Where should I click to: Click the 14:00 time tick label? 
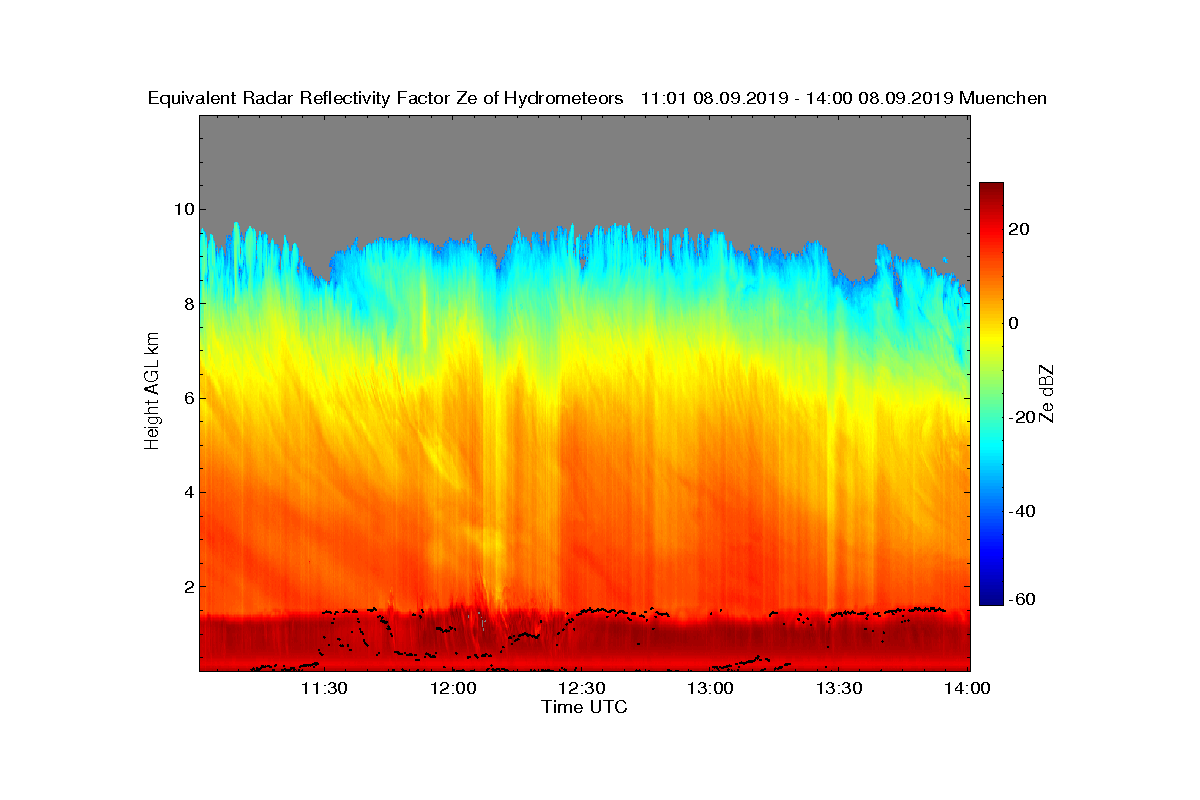click(968, 688)
